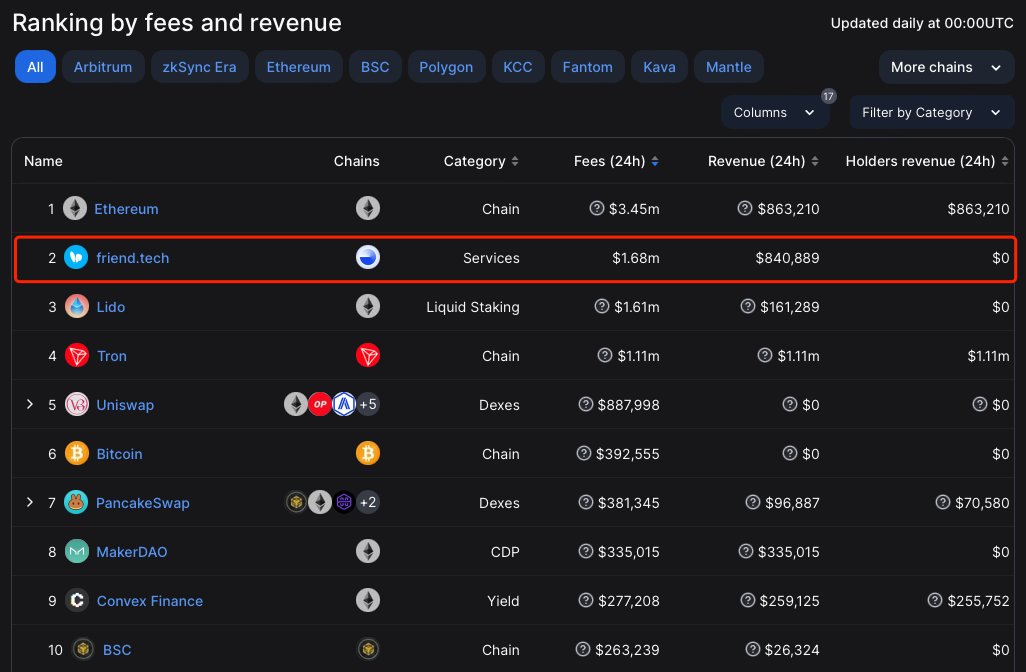Screen dimensions: 1026x672
Task: Click the PancakeSwap bunny logo
Action: (76, 503)
